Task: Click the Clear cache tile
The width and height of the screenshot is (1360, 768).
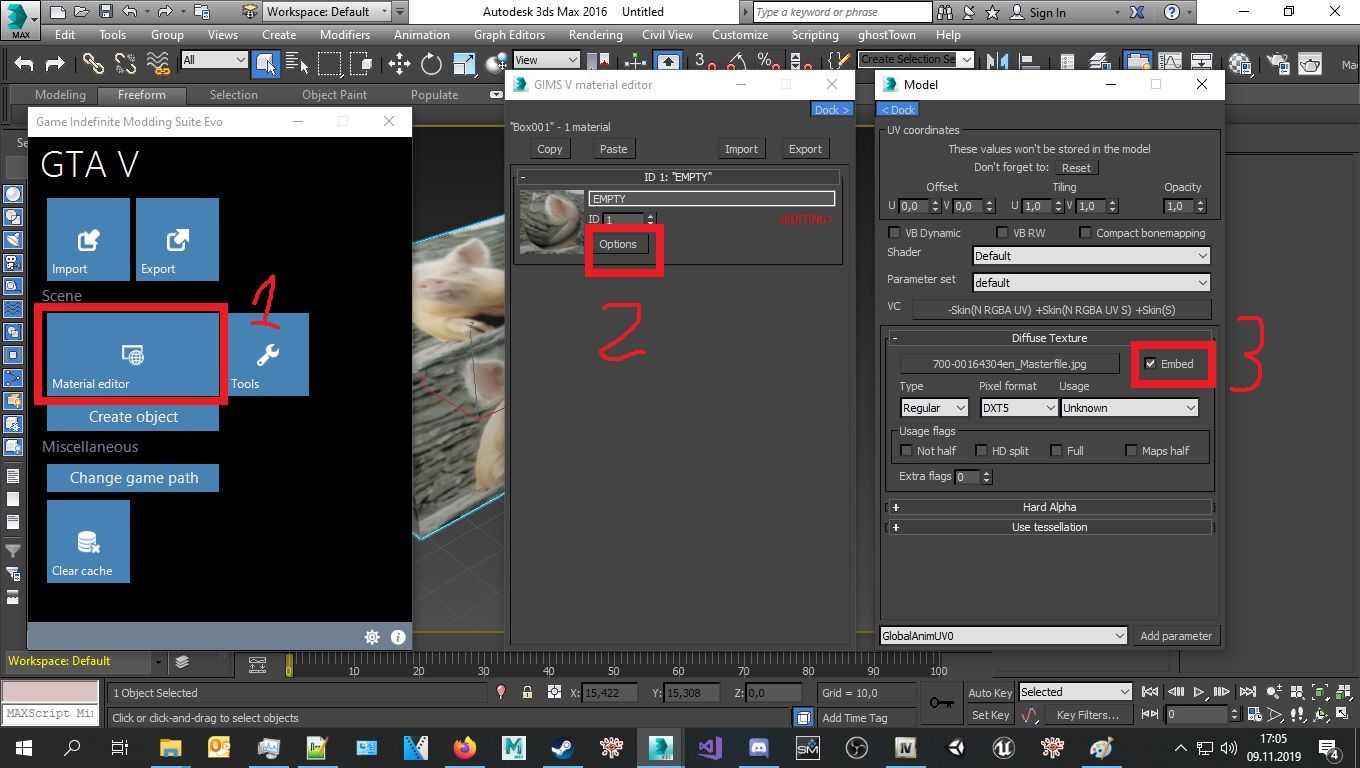Action: pos(88,541)
